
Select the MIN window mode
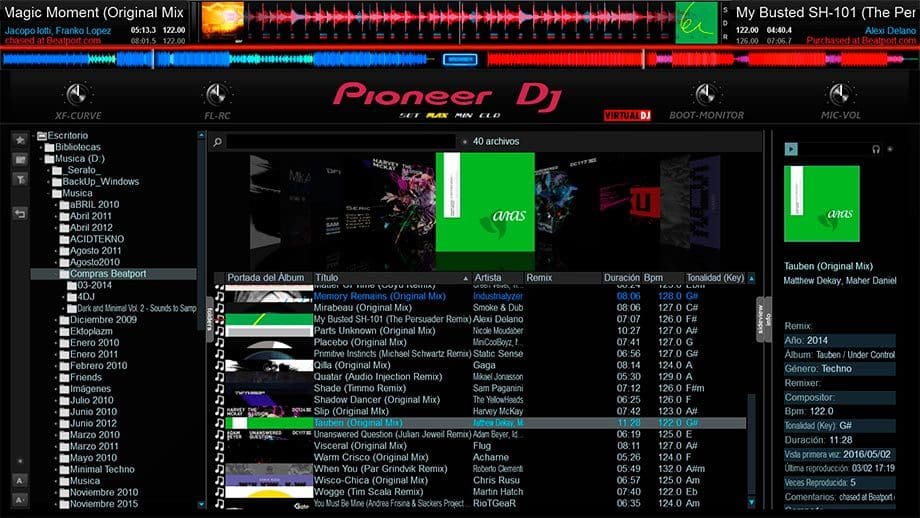click(x=464, y=116)
